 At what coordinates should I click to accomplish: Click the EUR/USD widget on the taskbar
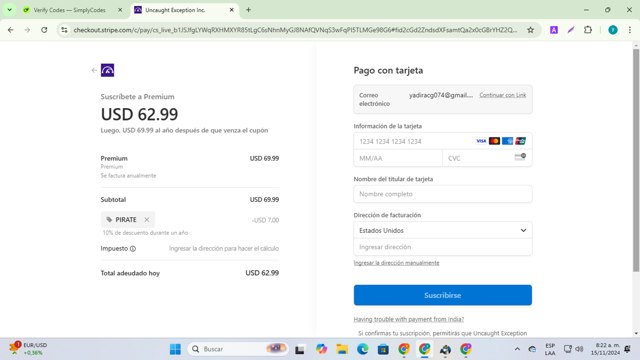[x=29, y=349]
